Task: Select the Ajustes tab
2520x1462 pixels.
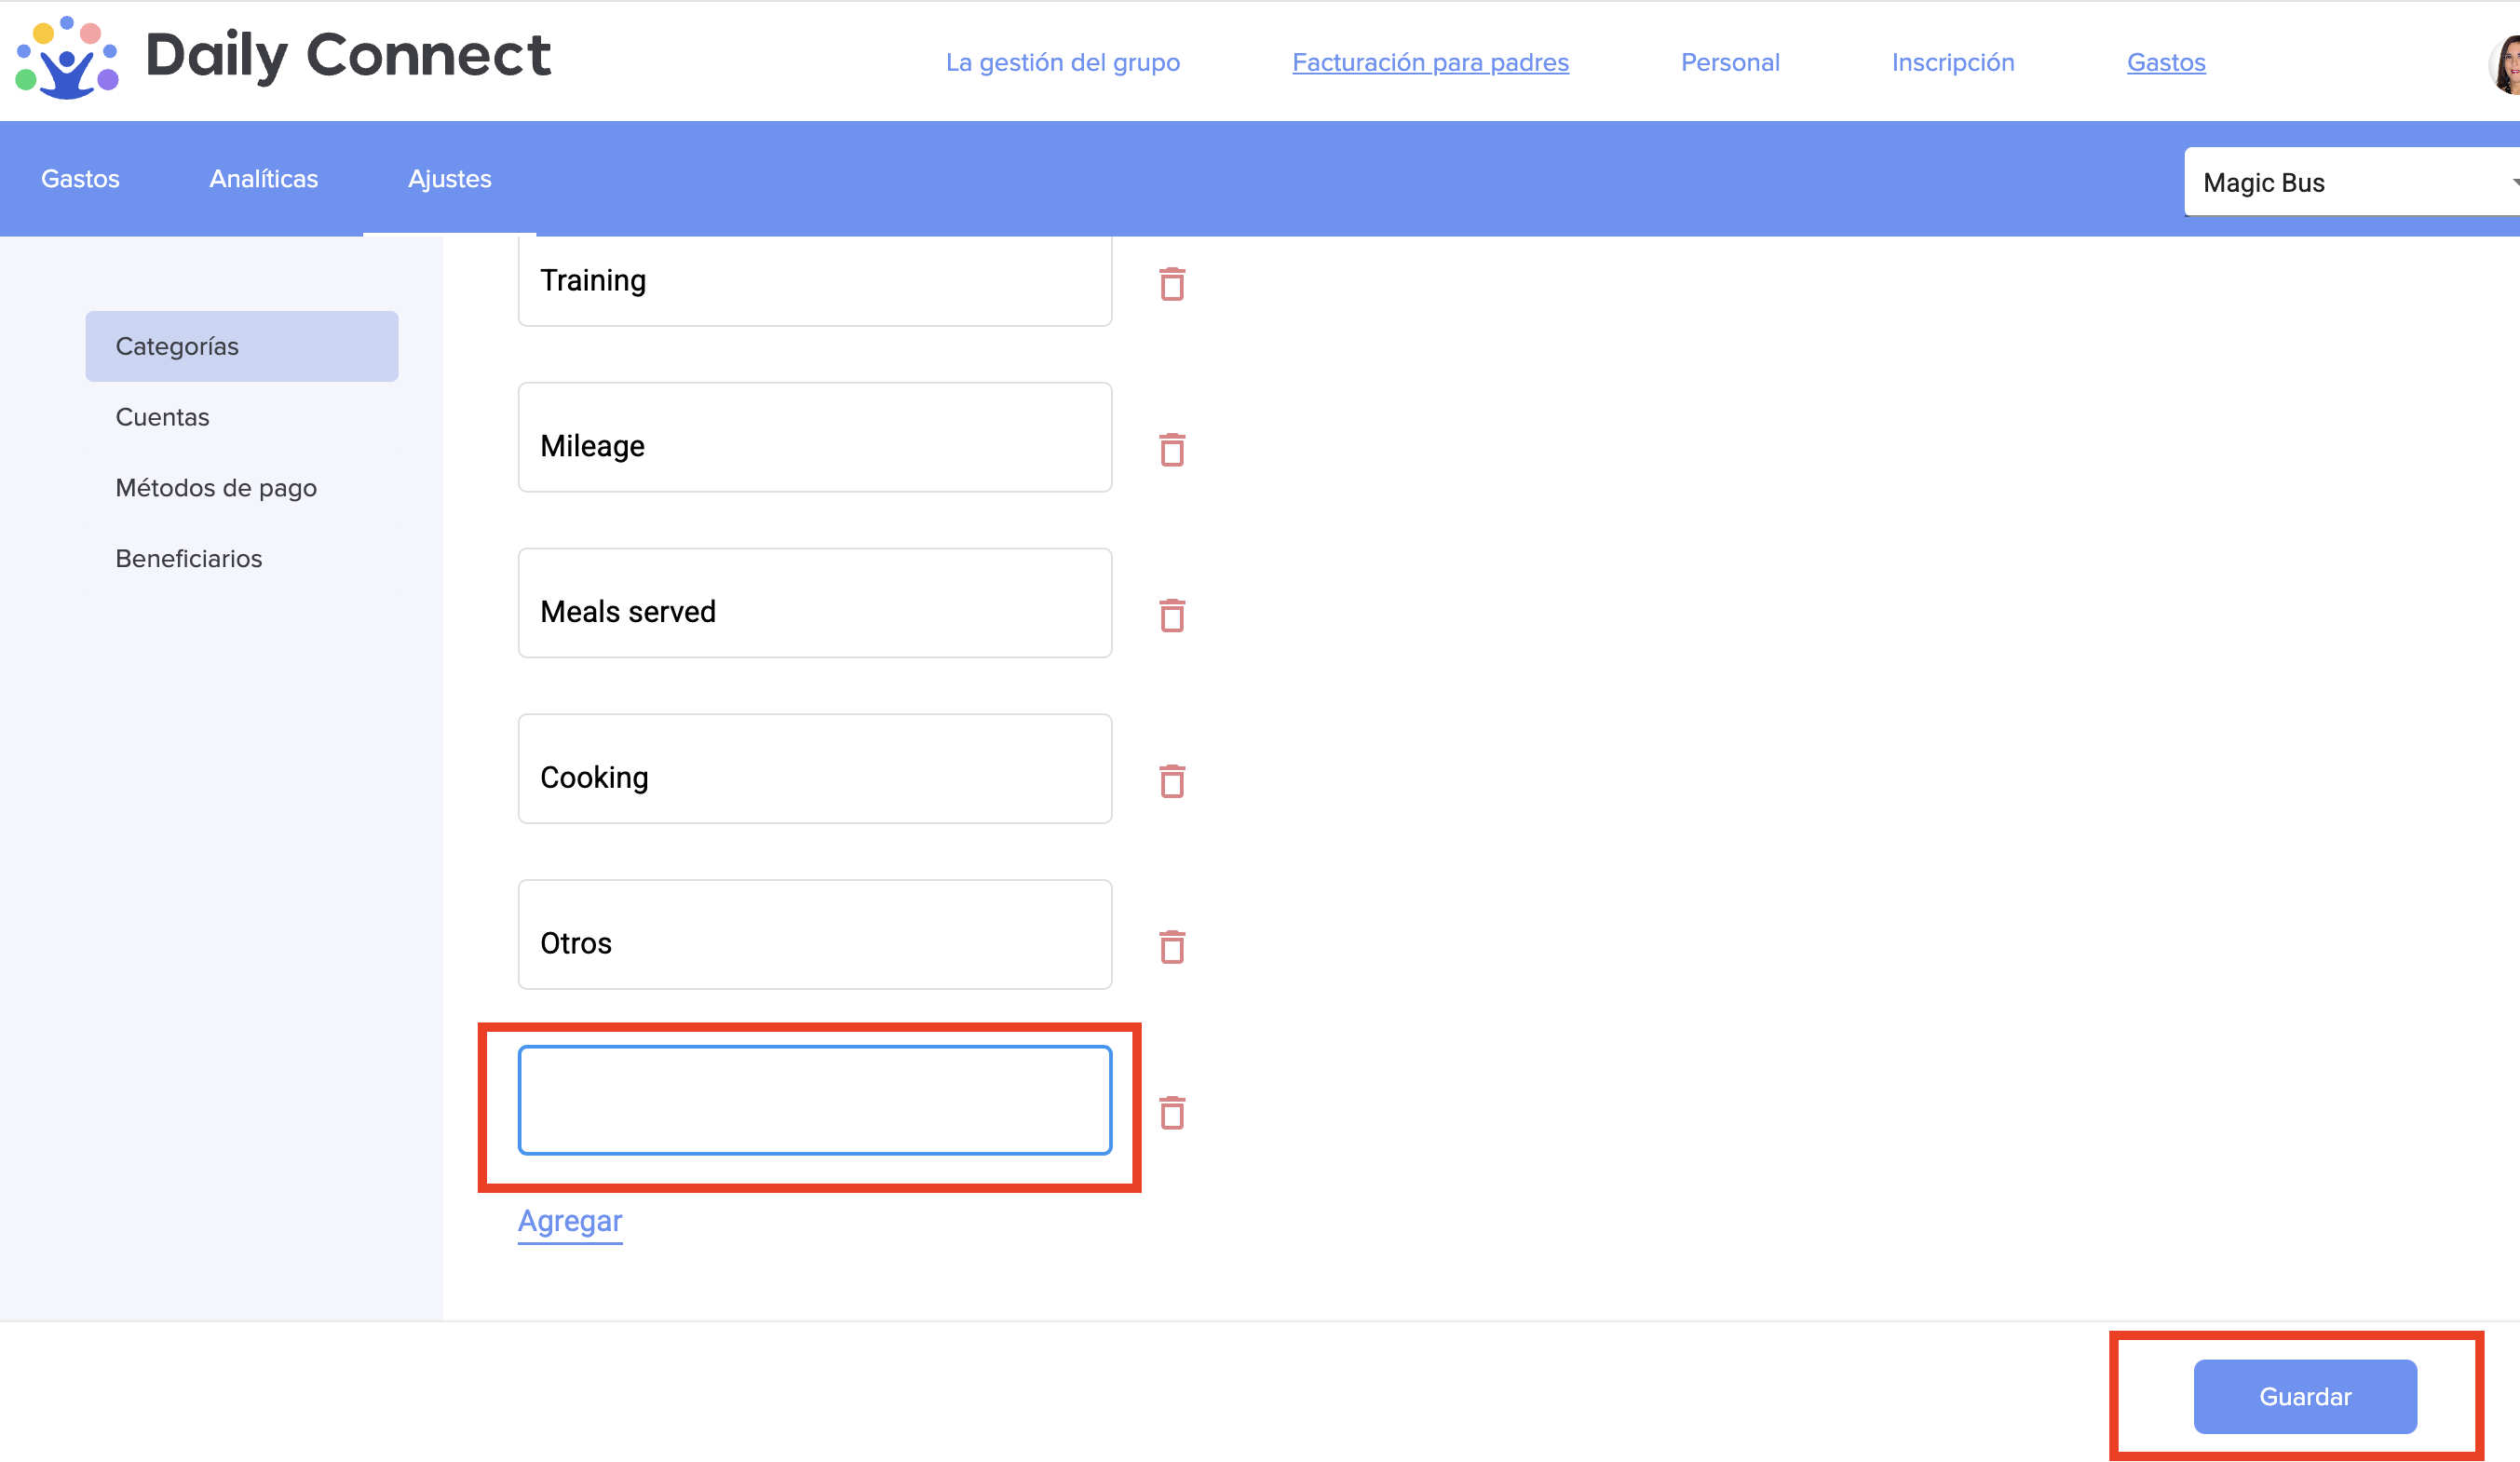Action: pyautogui.click(x=449, y=179)
